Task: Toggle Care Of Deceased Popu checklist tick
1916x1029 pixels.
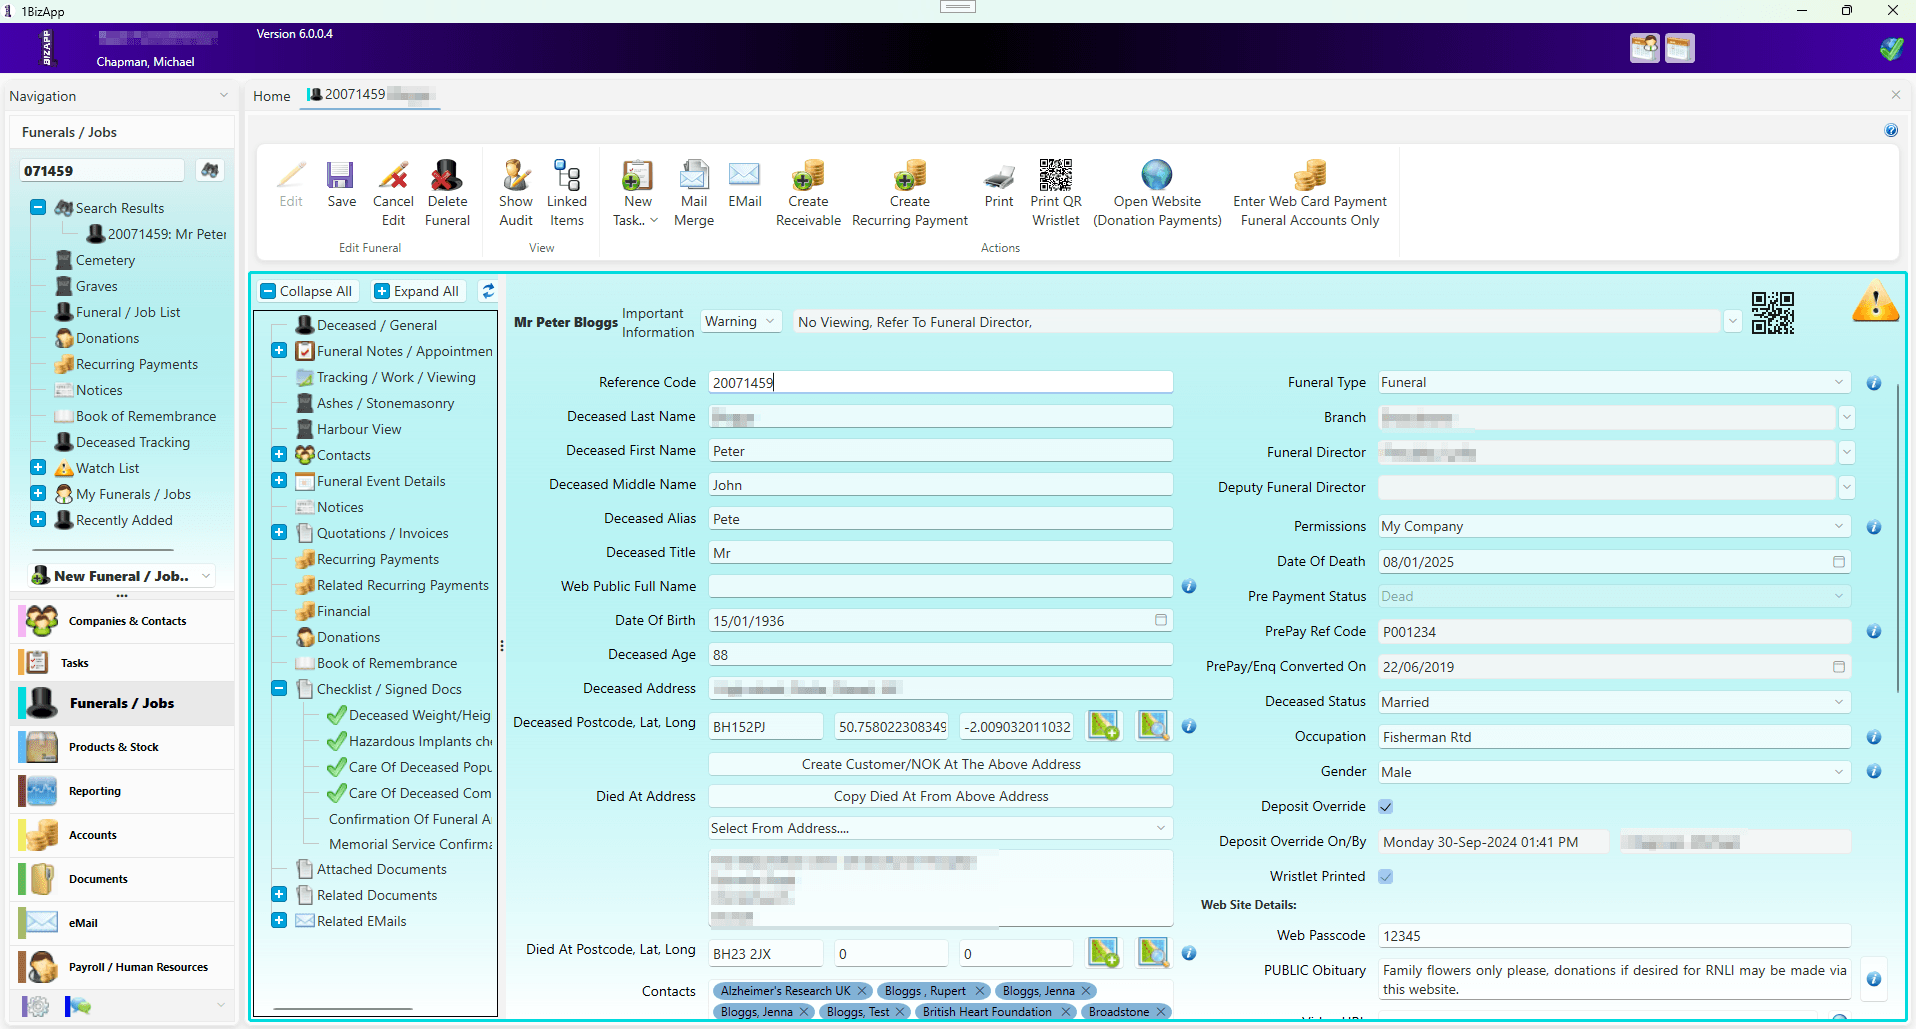Action: click(x=337, y=767)
